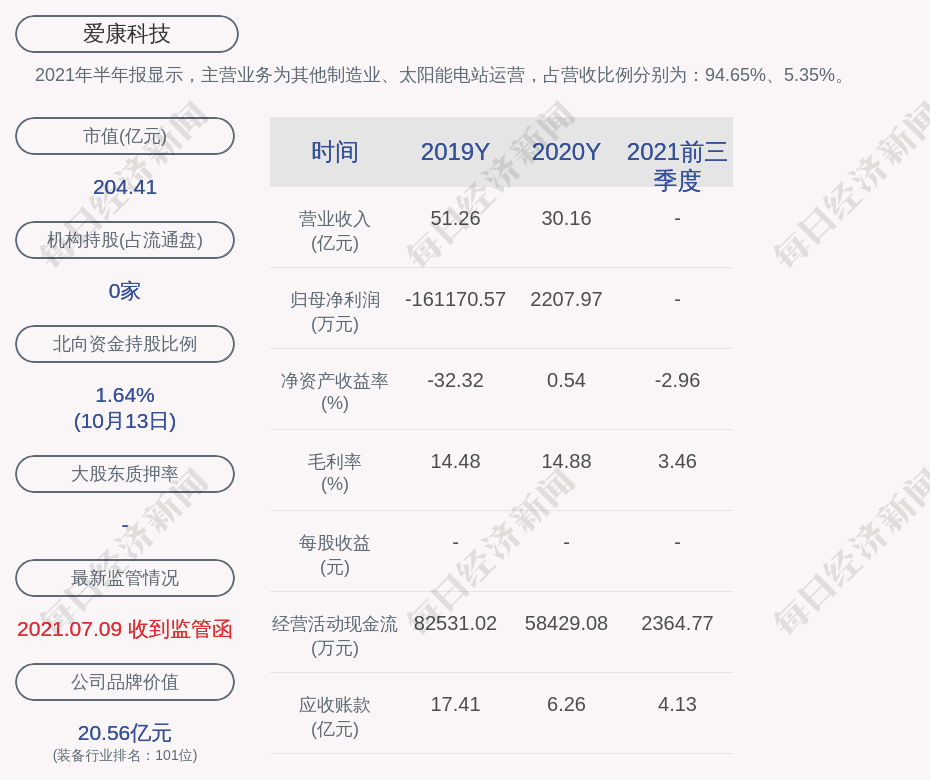Click the red 2021.07.09 收到监管函 notice
The width and height of the screenshot is (930, 780).
coord(125,629)
